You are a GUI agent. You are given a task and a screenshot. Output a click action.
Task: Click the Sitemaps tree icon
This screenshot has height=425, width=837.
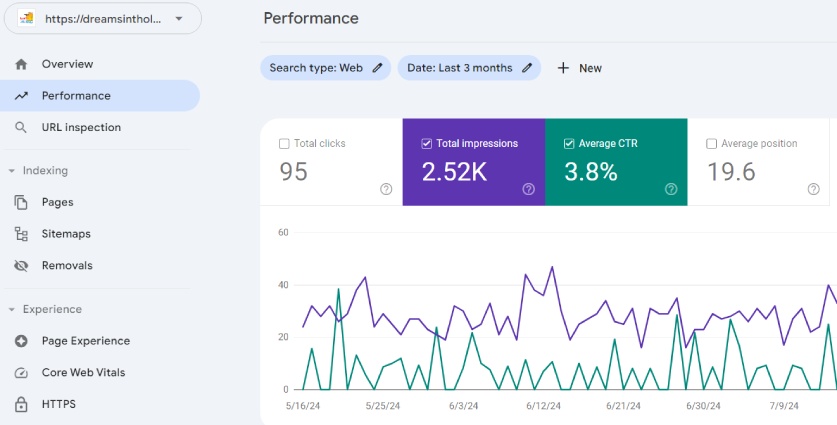[21, 234]
